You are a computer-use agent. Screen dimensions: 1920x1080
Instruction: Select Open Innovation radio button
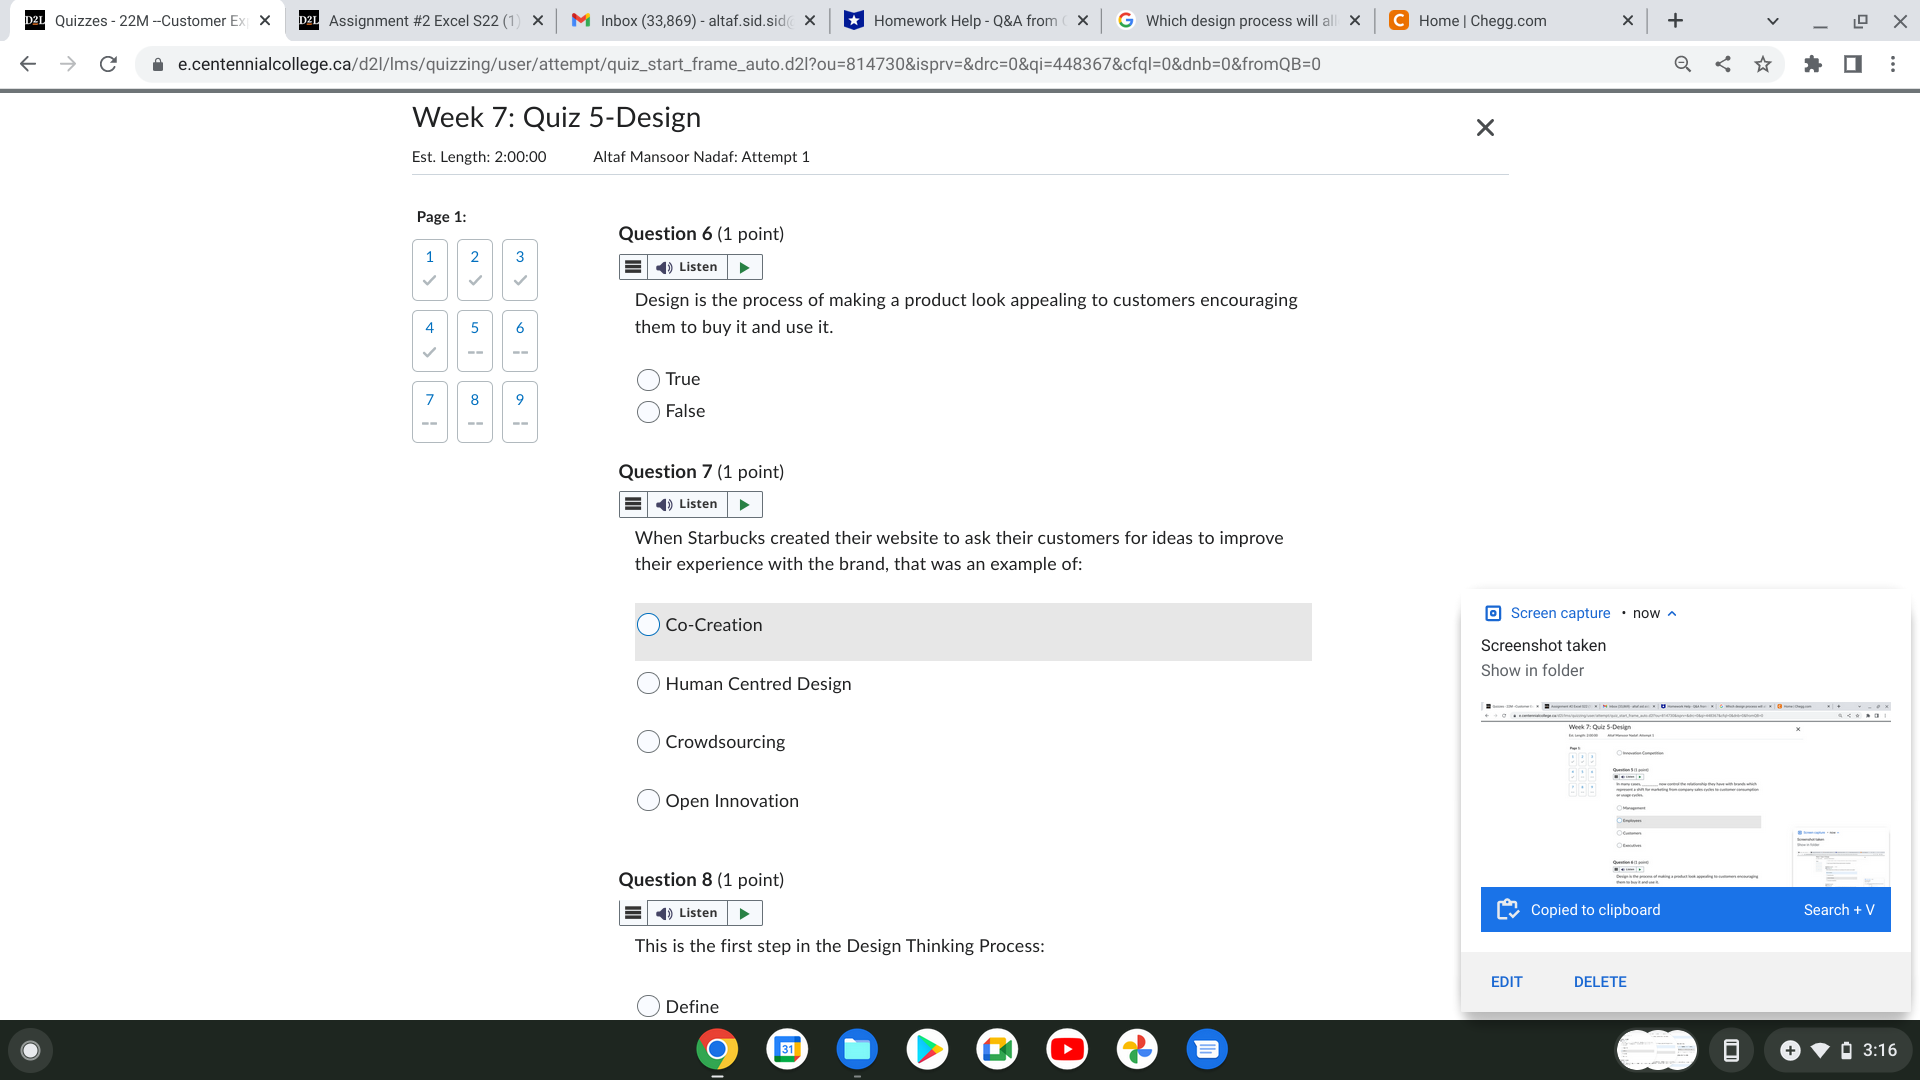[x=648, y=801]
